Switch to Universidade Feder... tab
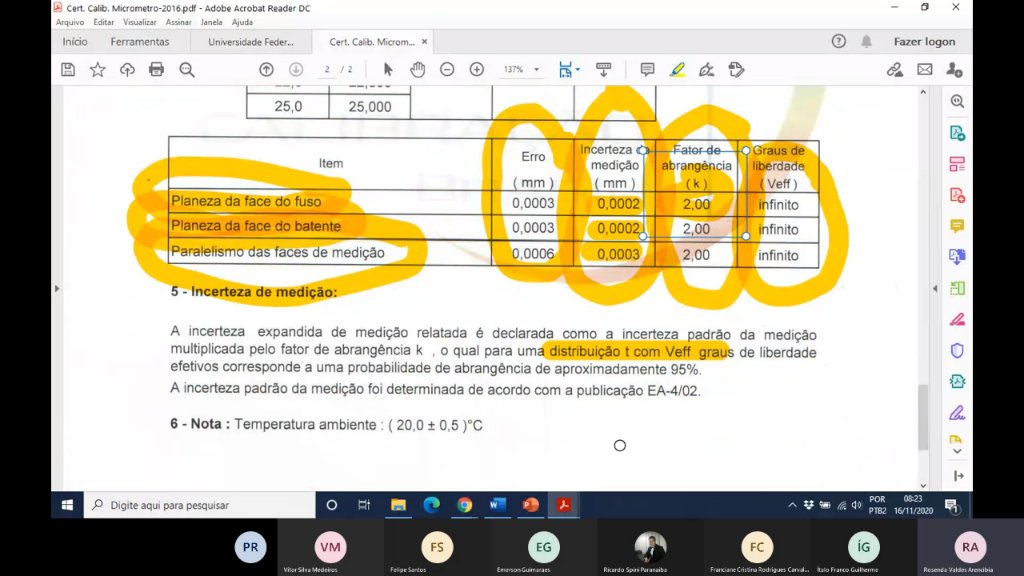 (x=251, y=42)
